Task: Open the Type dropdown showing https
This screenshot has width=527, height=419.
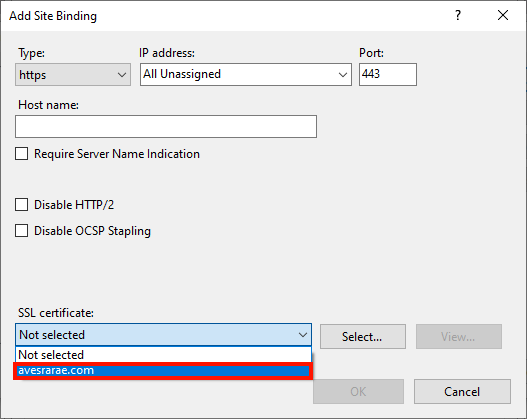Action: (x=73, y=75)
